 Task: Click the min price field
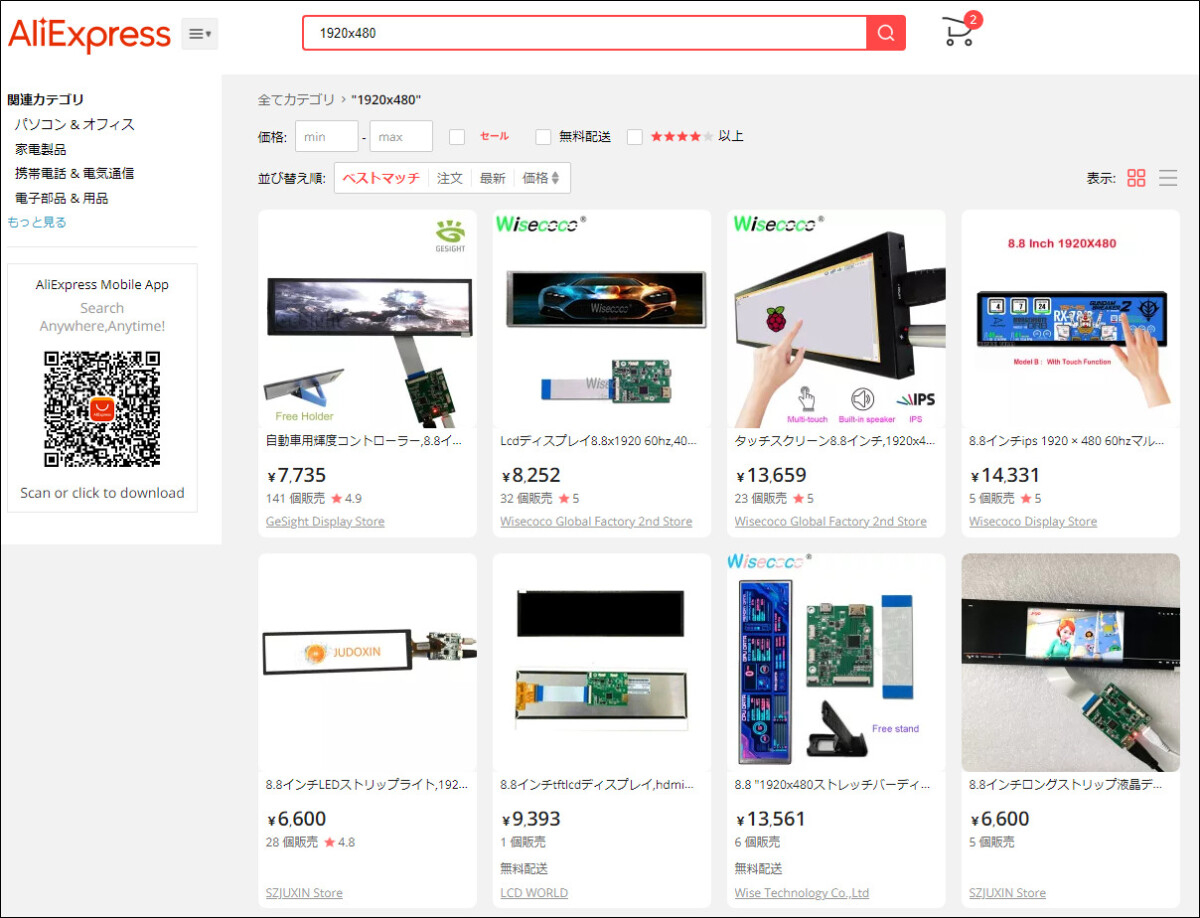(x=326, y=136)
